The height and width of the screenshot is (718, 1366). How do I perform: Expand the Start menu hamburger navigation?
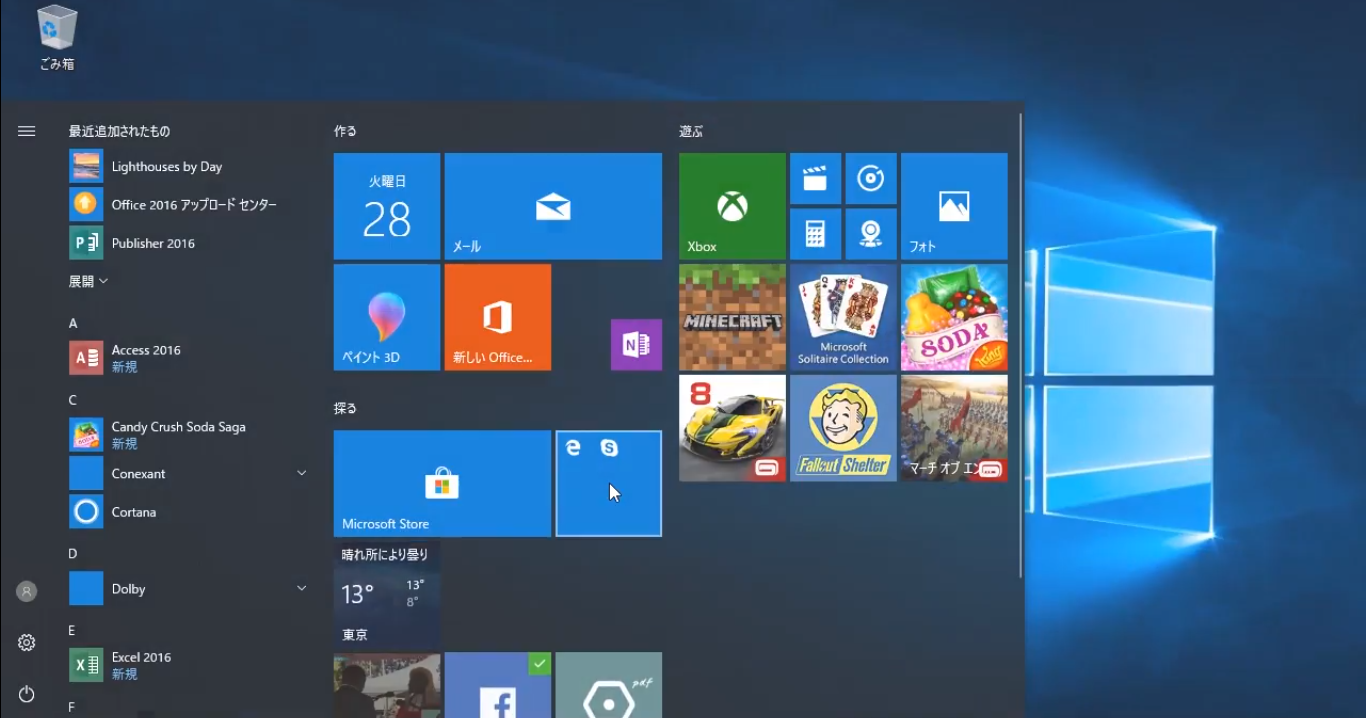tap(27, 131)
